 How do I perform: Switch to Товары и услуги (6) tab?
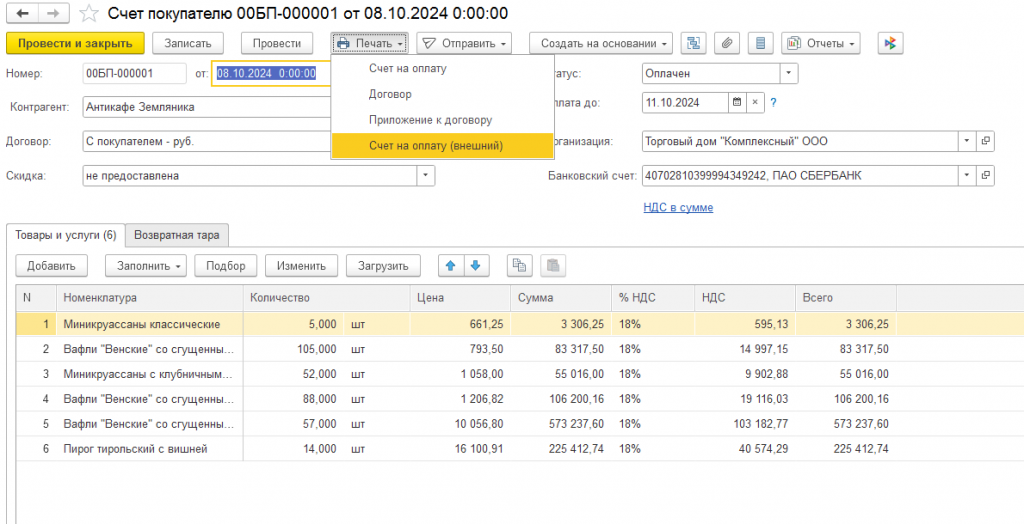coord(66,235)
